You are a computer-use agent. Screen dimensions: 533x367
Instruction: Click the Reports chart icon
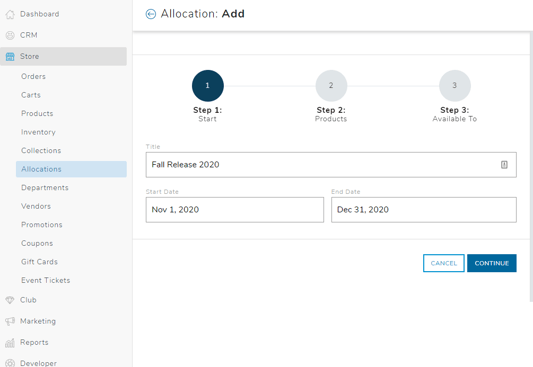coord(10,343)
